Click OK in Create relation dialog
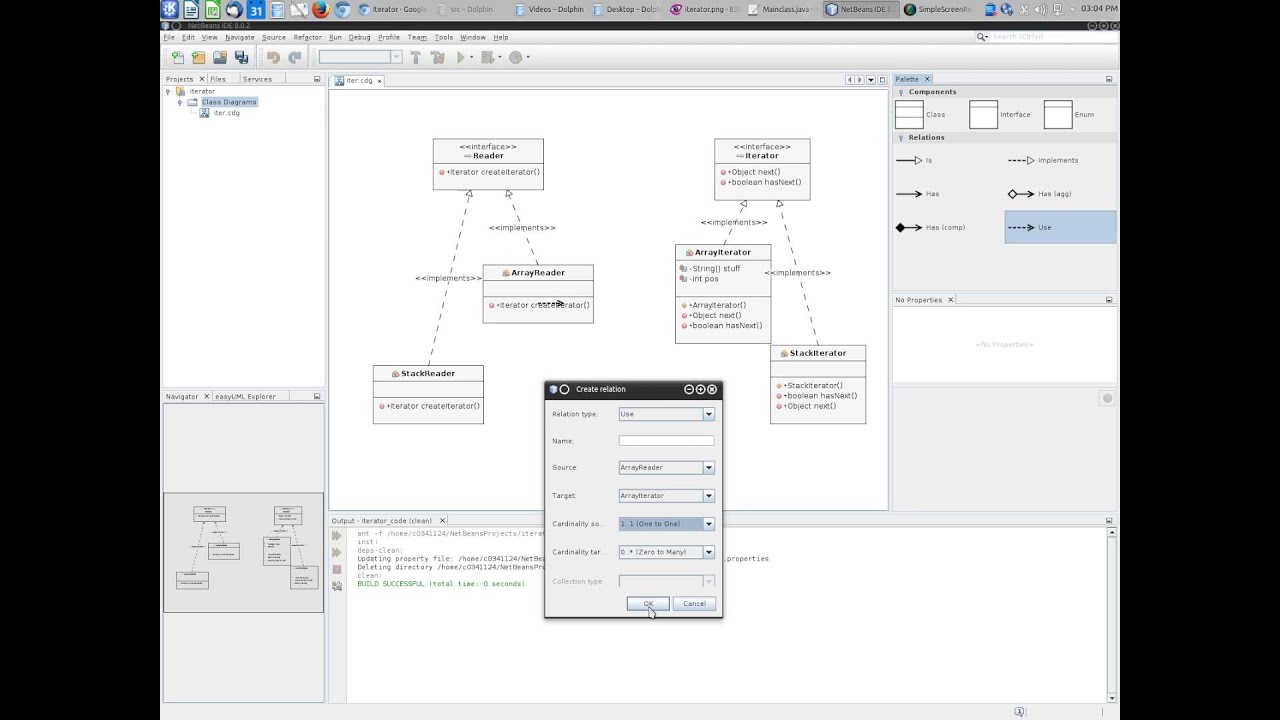The image size is (1280, 720). click(x=648, y=604)
